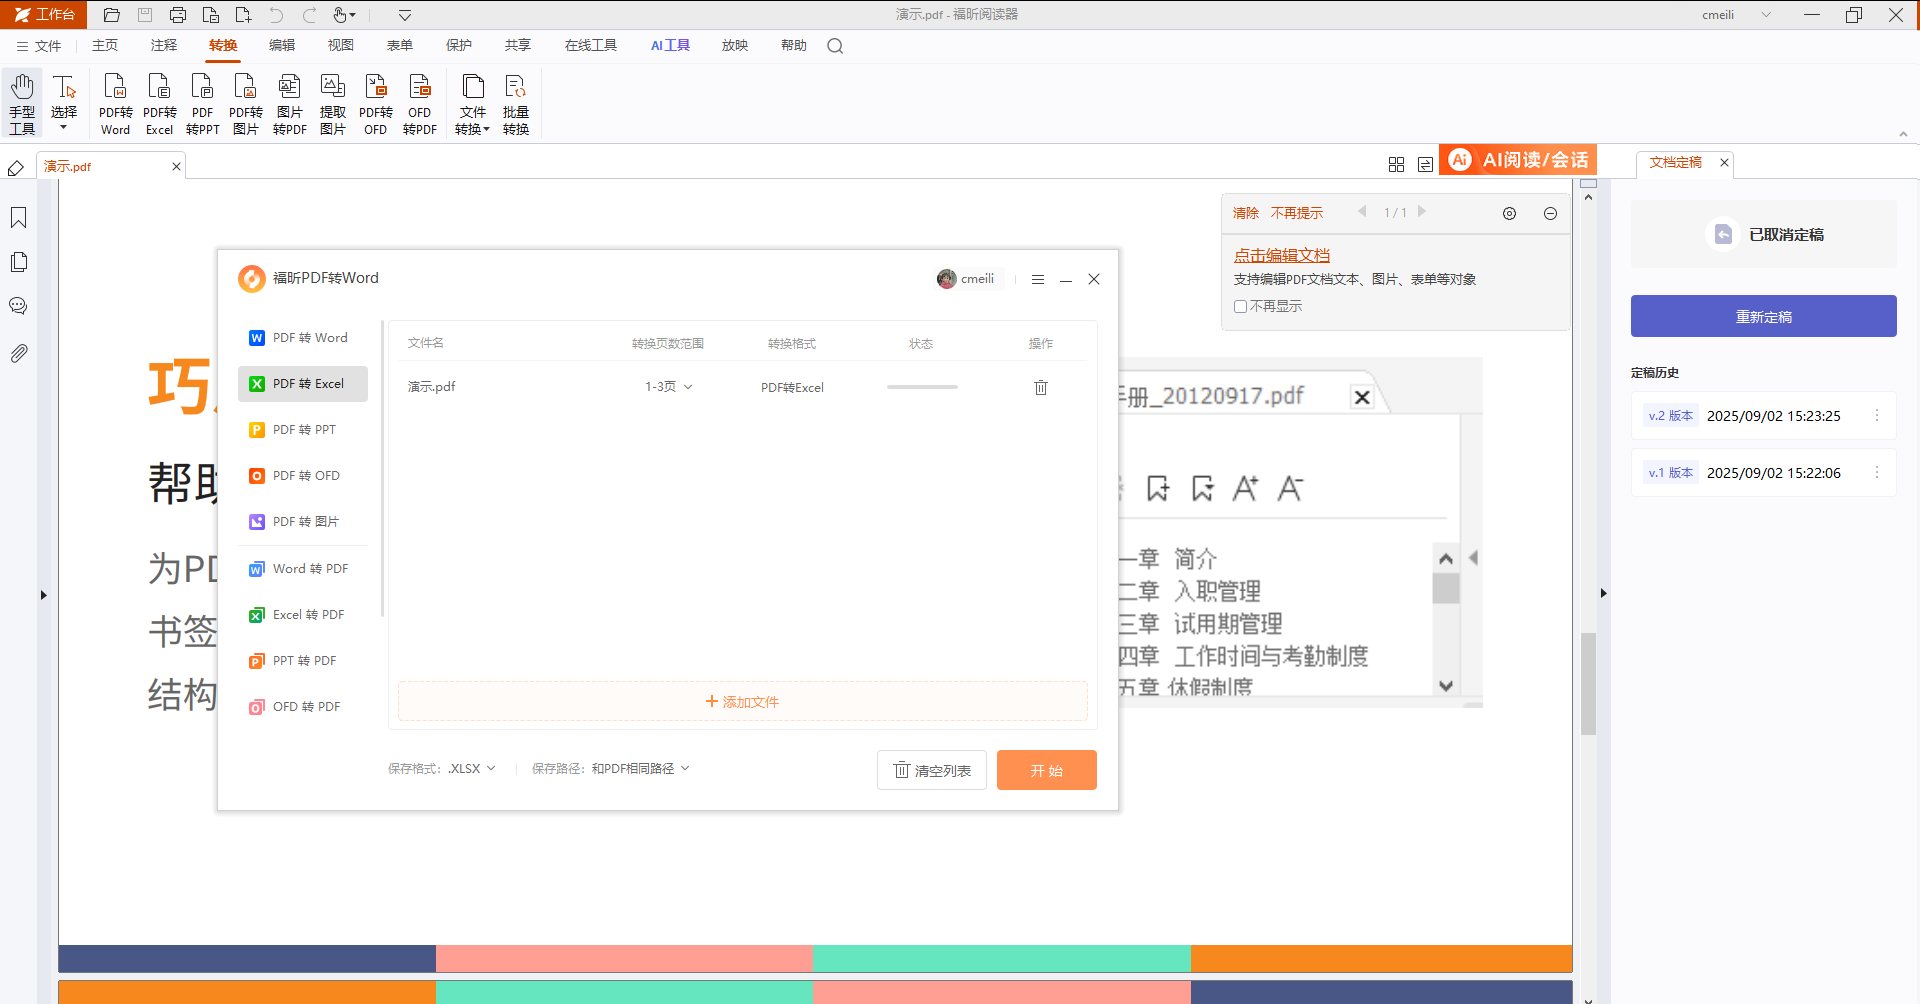Click 添加文件 to add a file

[742, 702]
